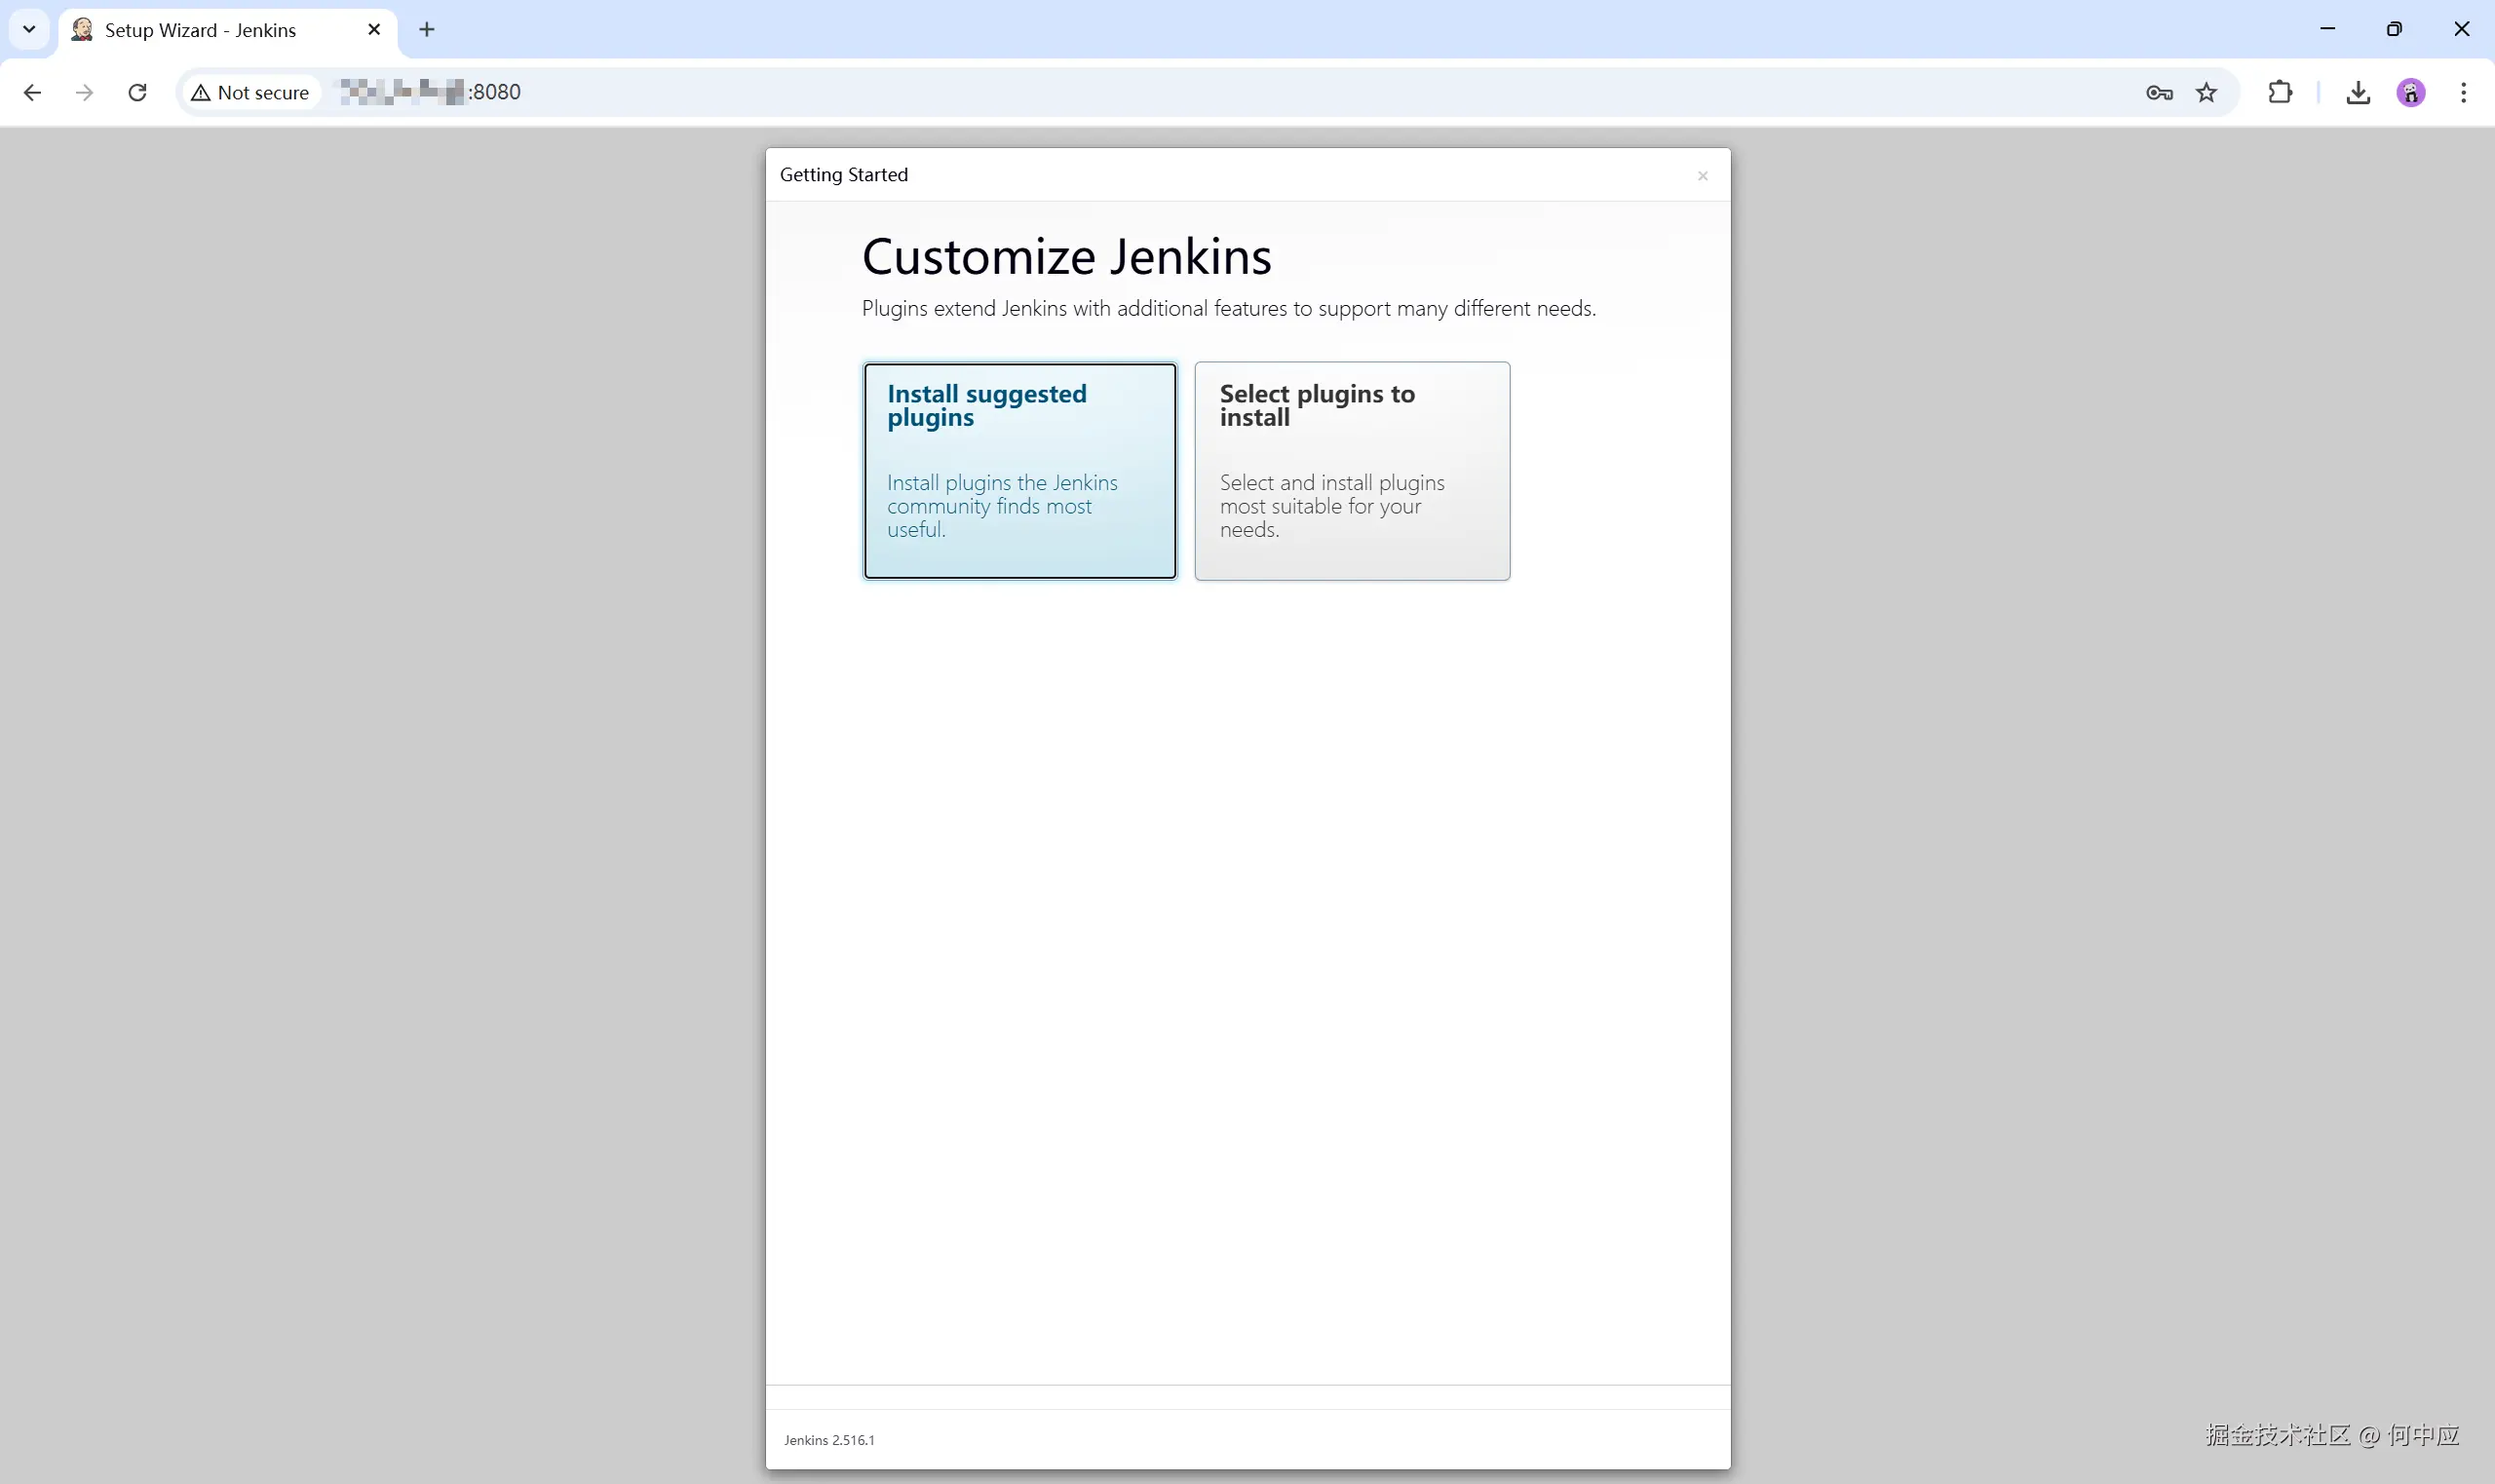Click Install suggested plugins option
This screenshot has height=1484, width=2495.
(1019, 470)
